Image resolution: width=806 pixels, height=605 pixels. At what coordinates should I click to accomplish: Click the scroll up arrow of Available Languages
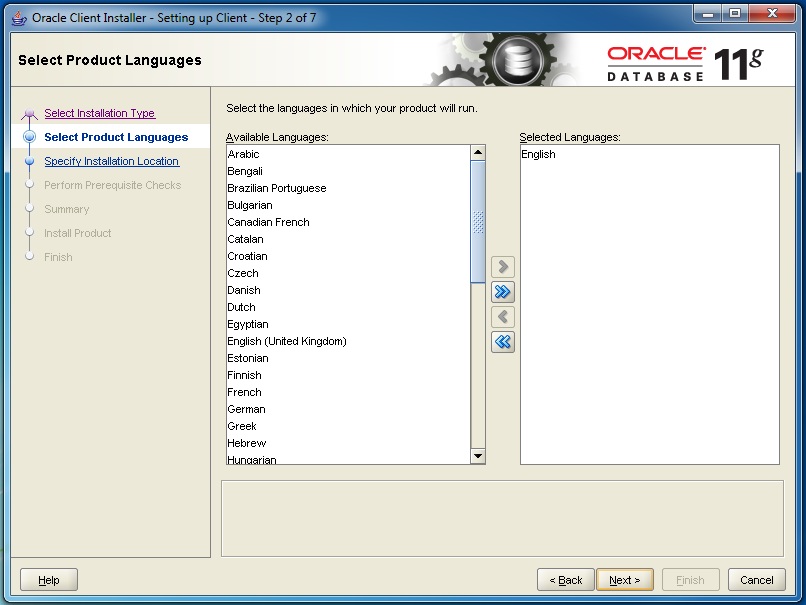[x=478, y=152]
